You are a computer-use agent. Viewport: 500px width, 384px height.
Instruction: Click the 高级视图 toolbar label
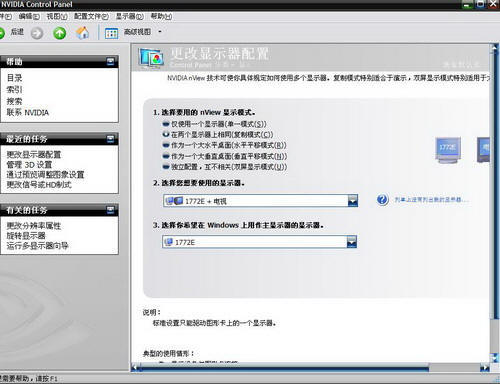coord(137,32)
